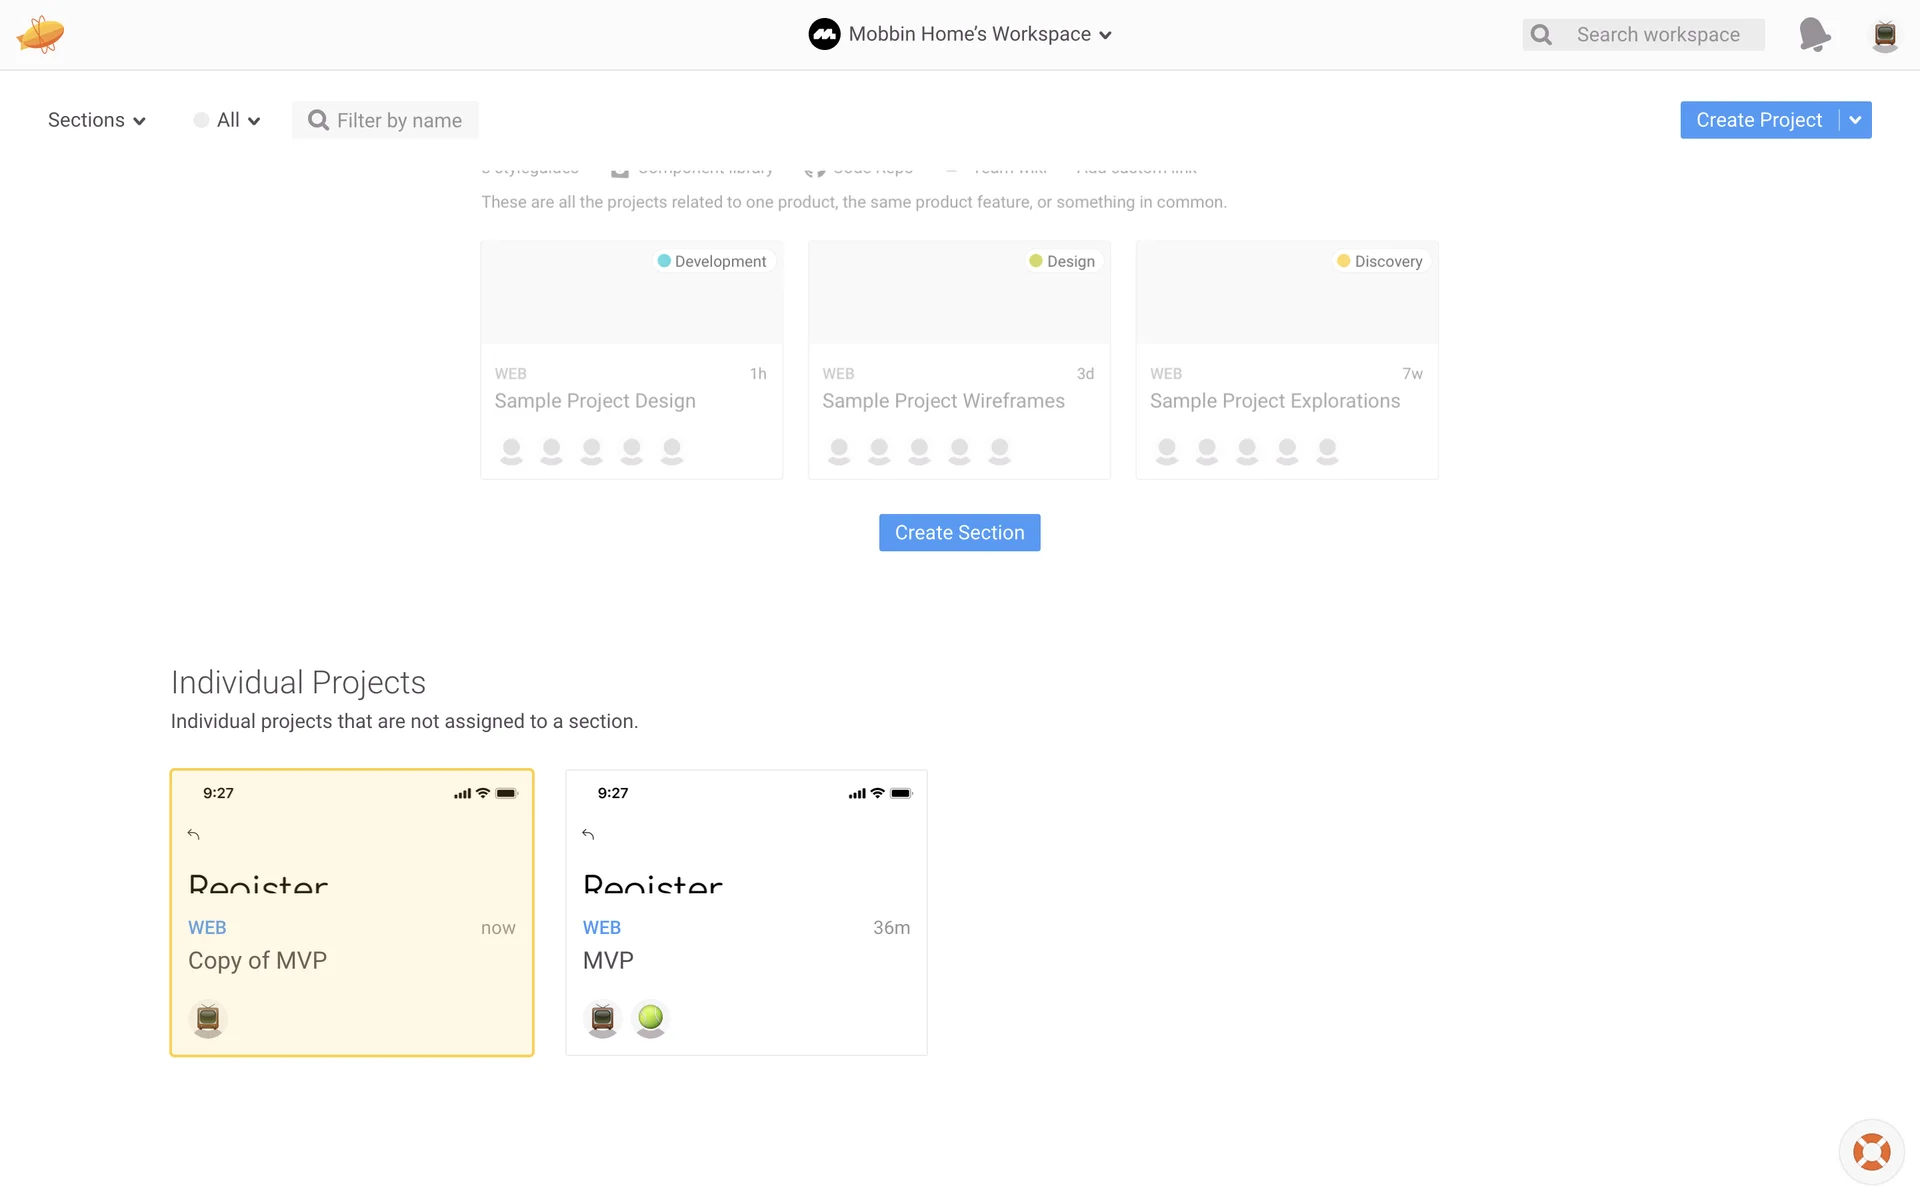Click the search magnifier icon in header

pos(1541,35)
